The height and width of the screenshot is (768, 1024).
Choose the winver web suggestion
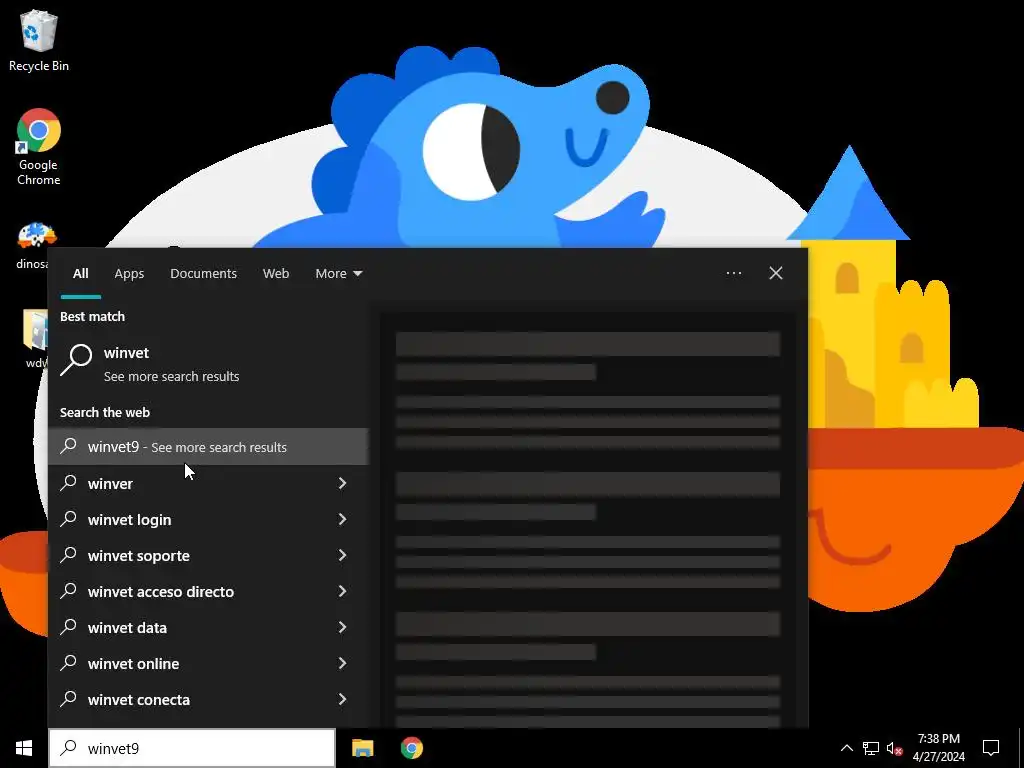pos(208,483)
